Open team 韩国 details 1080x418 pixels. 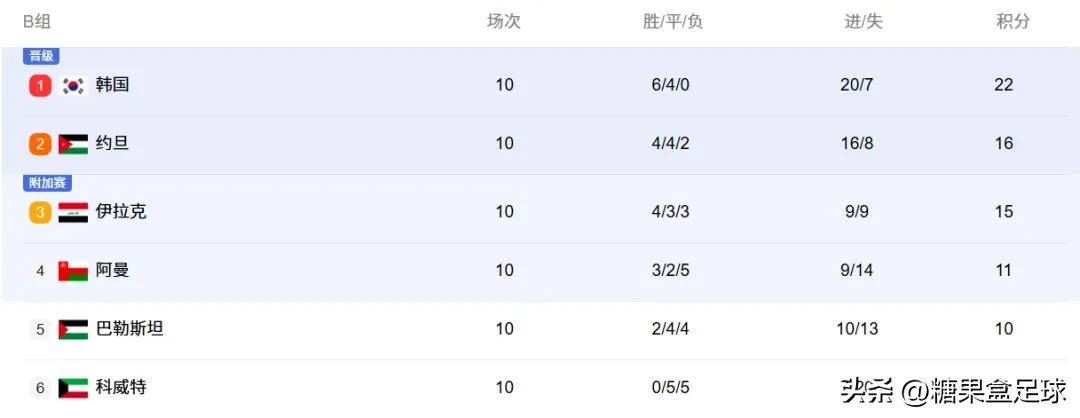[x=112, y=85]
